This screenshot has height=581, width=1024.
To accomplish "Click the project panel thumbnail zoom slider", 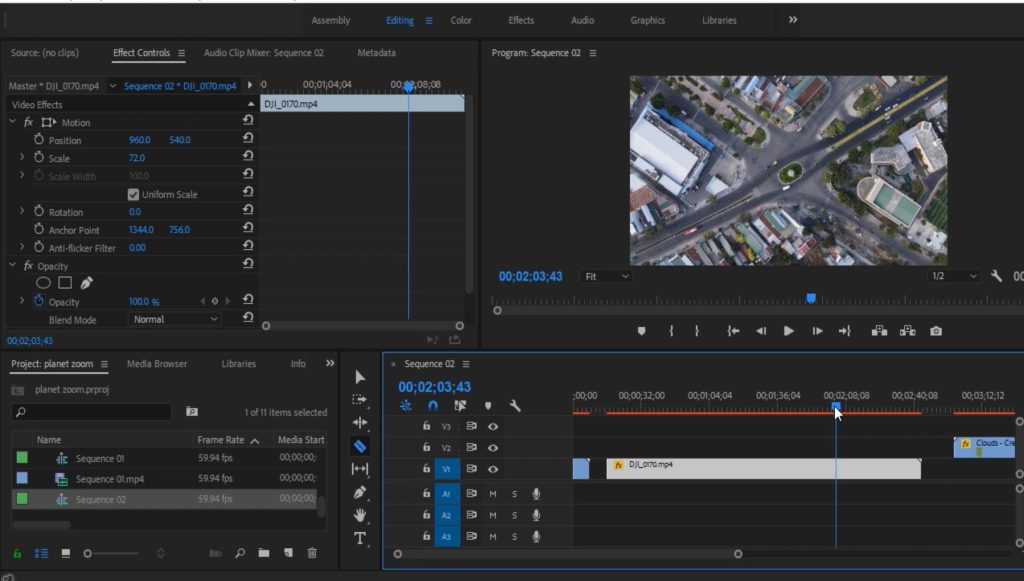I will pos(89,553).
